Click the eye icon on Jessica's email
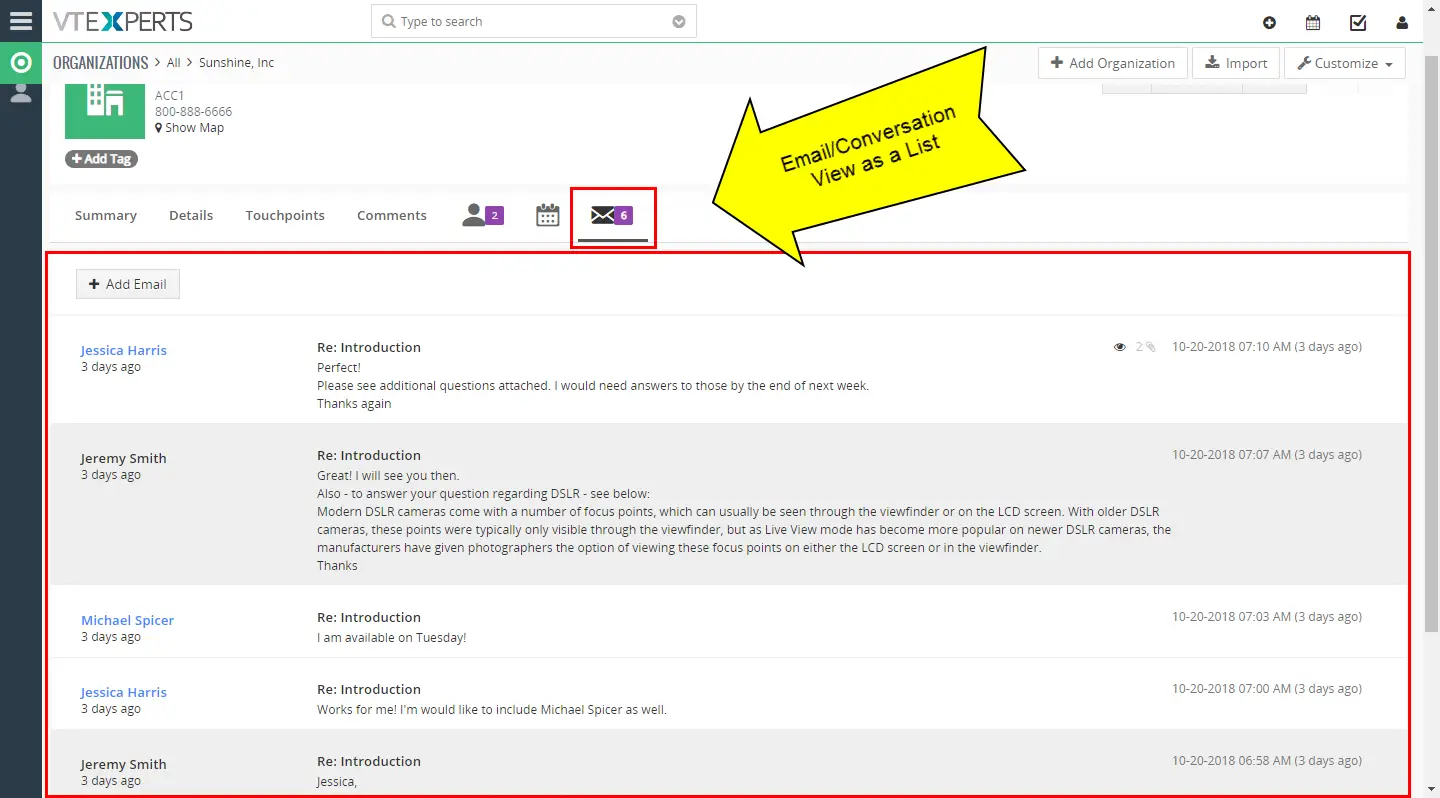Image resolution: width=1440 pixels, height=798 pixels. point(1120,347)
